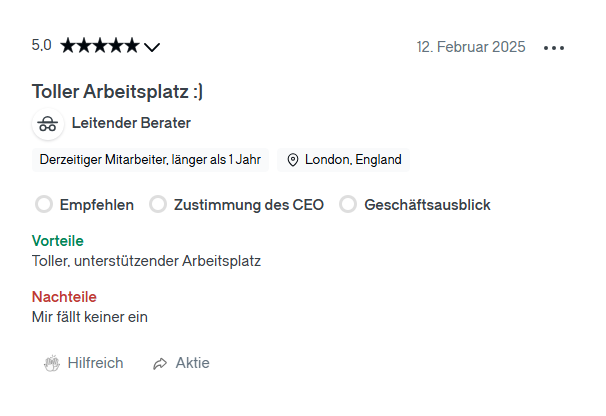606x416 pixels.
Task: Mark review as Hilfreich
Action: point(83,363)
